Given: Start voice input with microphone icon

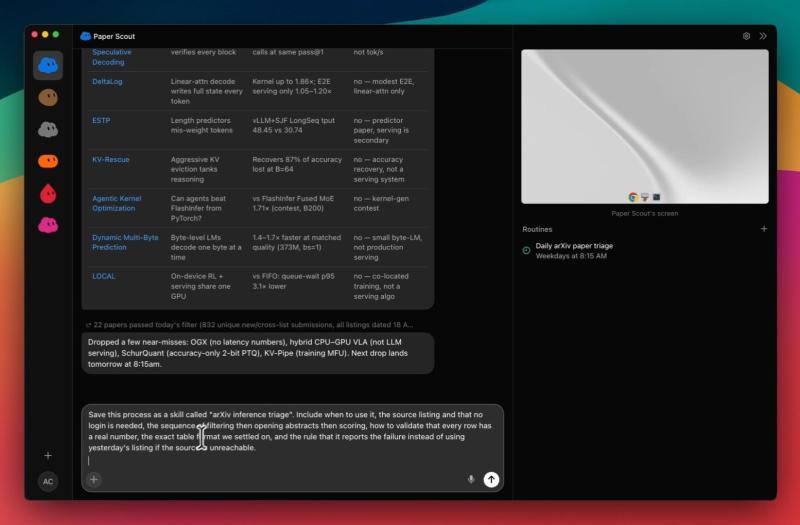Looking at the screenshot, I should click(471, 480).
